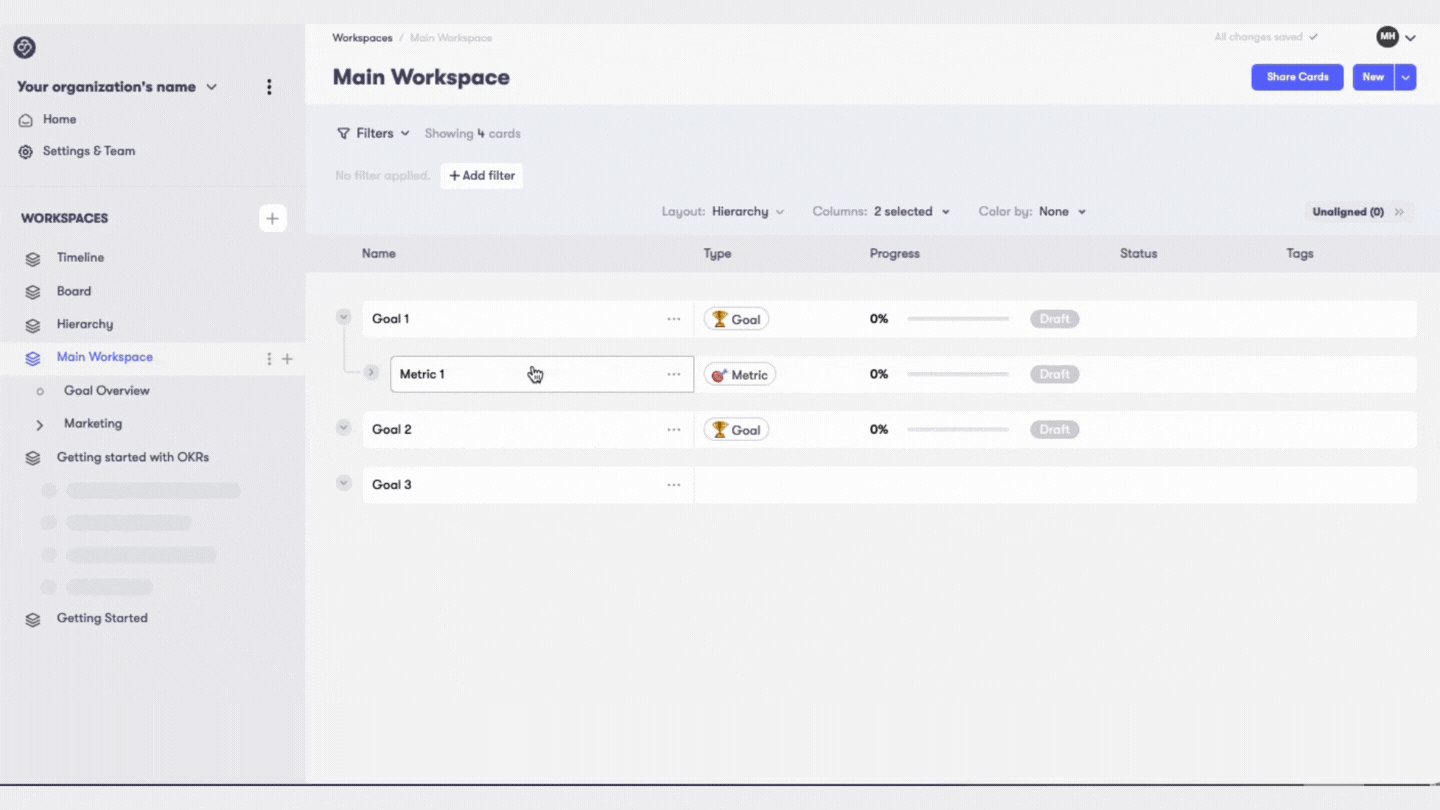This screenshot has width=1440, height=810.
Task: Click the Draft status of Goal 1
Action: [1055, 319]
